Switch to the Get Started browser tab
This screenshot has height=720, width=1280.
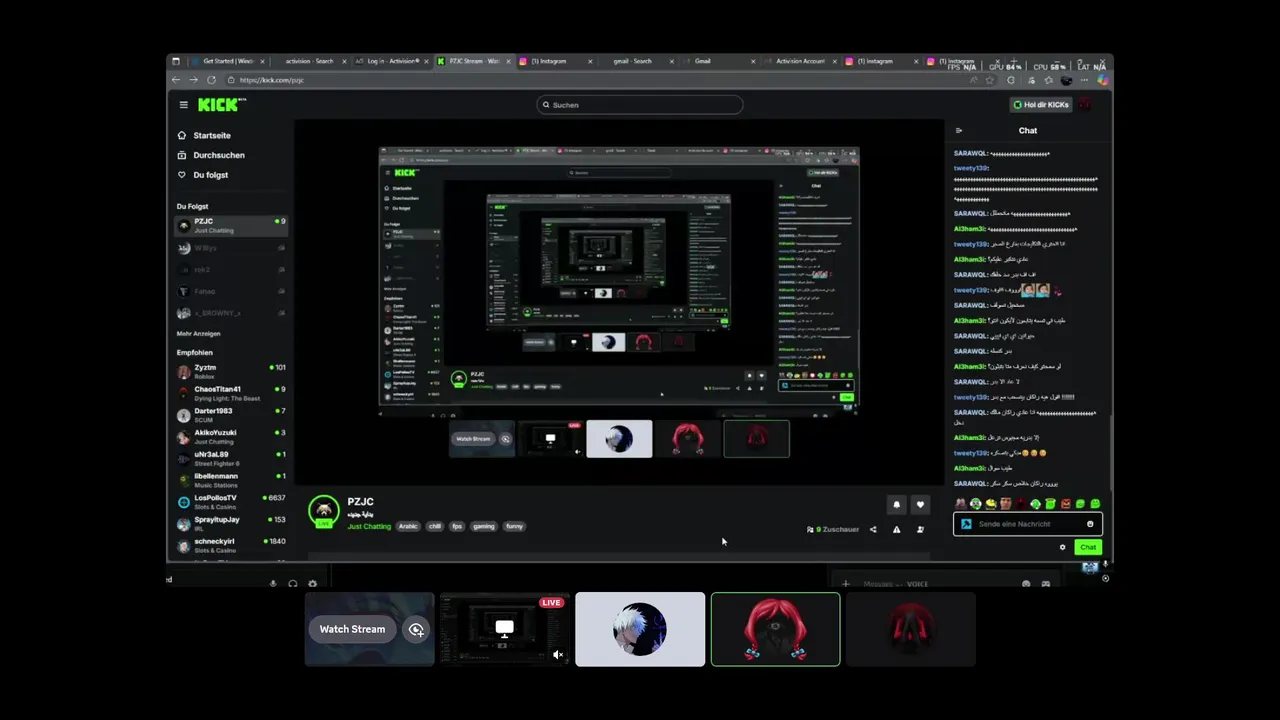229,61
